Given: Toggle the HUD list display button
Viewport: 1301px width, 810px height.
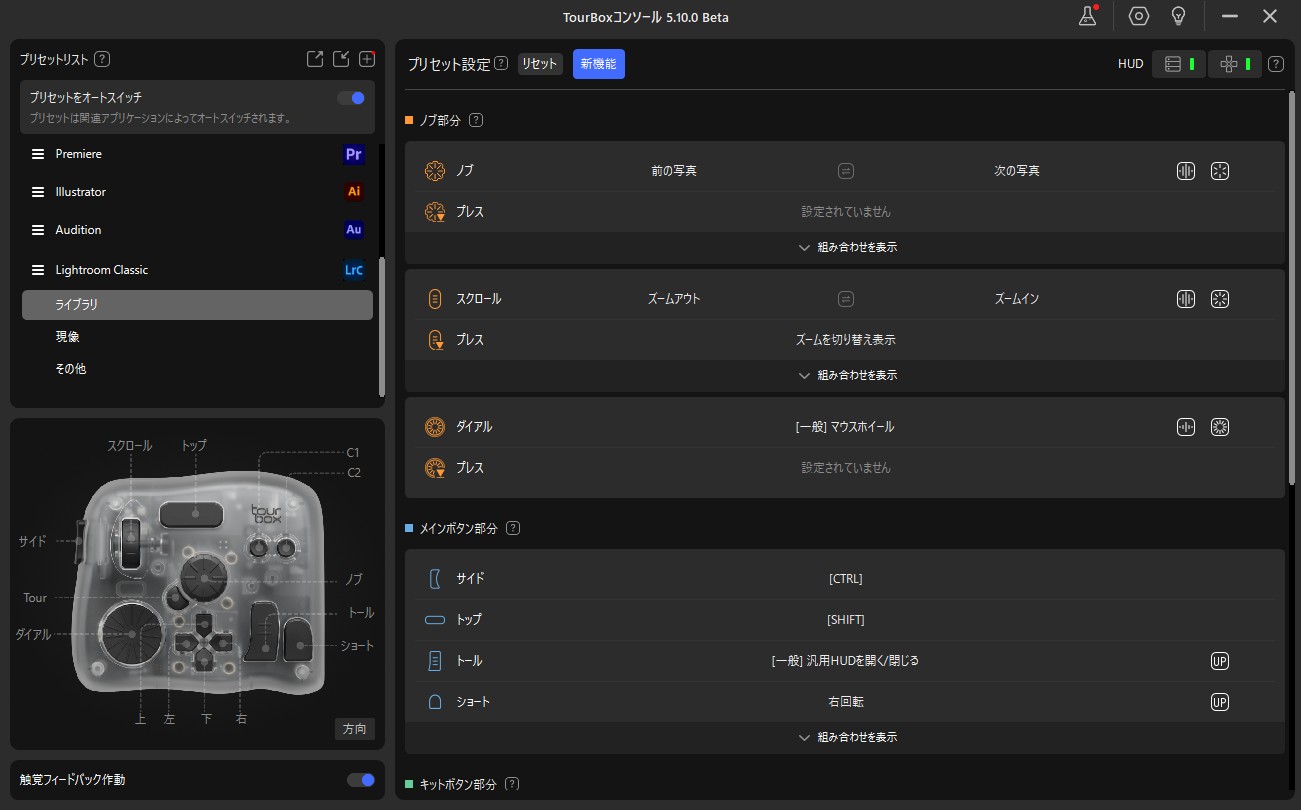Looking at the screenshot, I should pos(1179,64).
